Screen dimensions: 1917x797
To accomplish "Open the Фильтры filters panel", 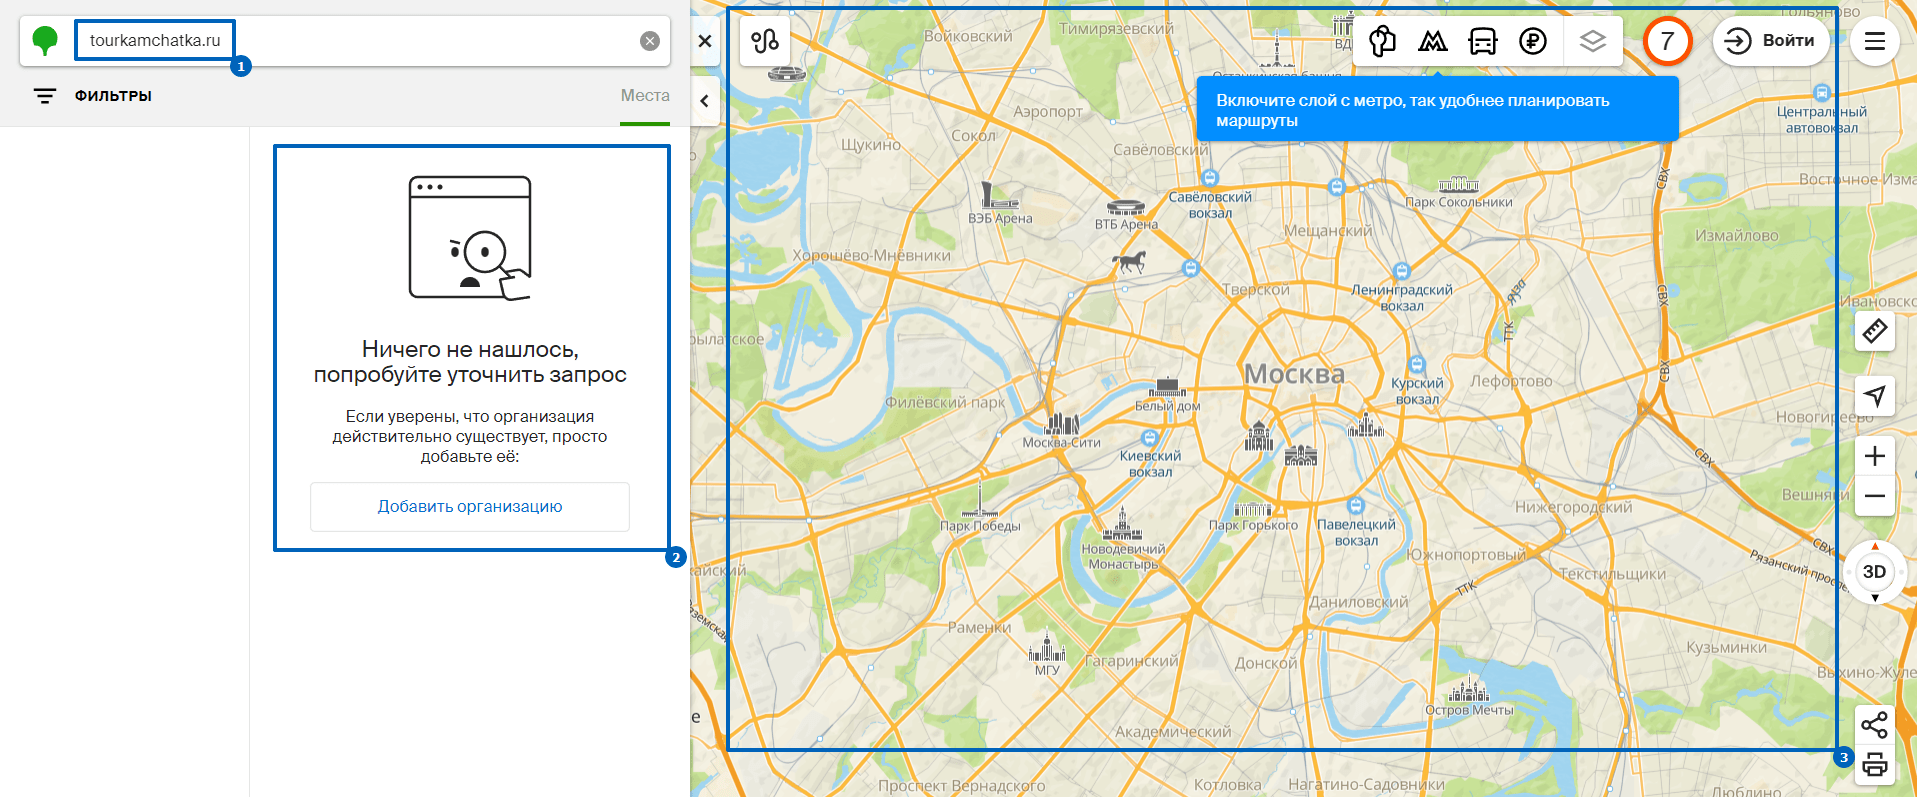I will [x=93, y=96].
